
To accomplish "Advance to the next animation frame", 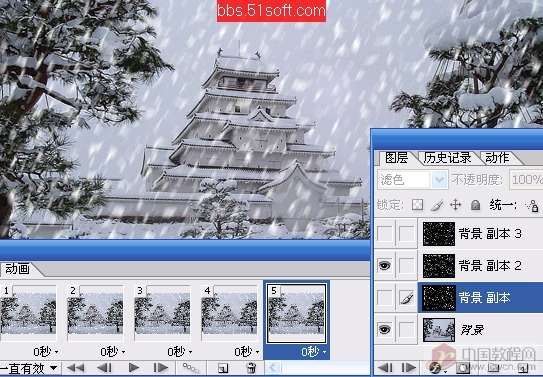I will (160, 368).
